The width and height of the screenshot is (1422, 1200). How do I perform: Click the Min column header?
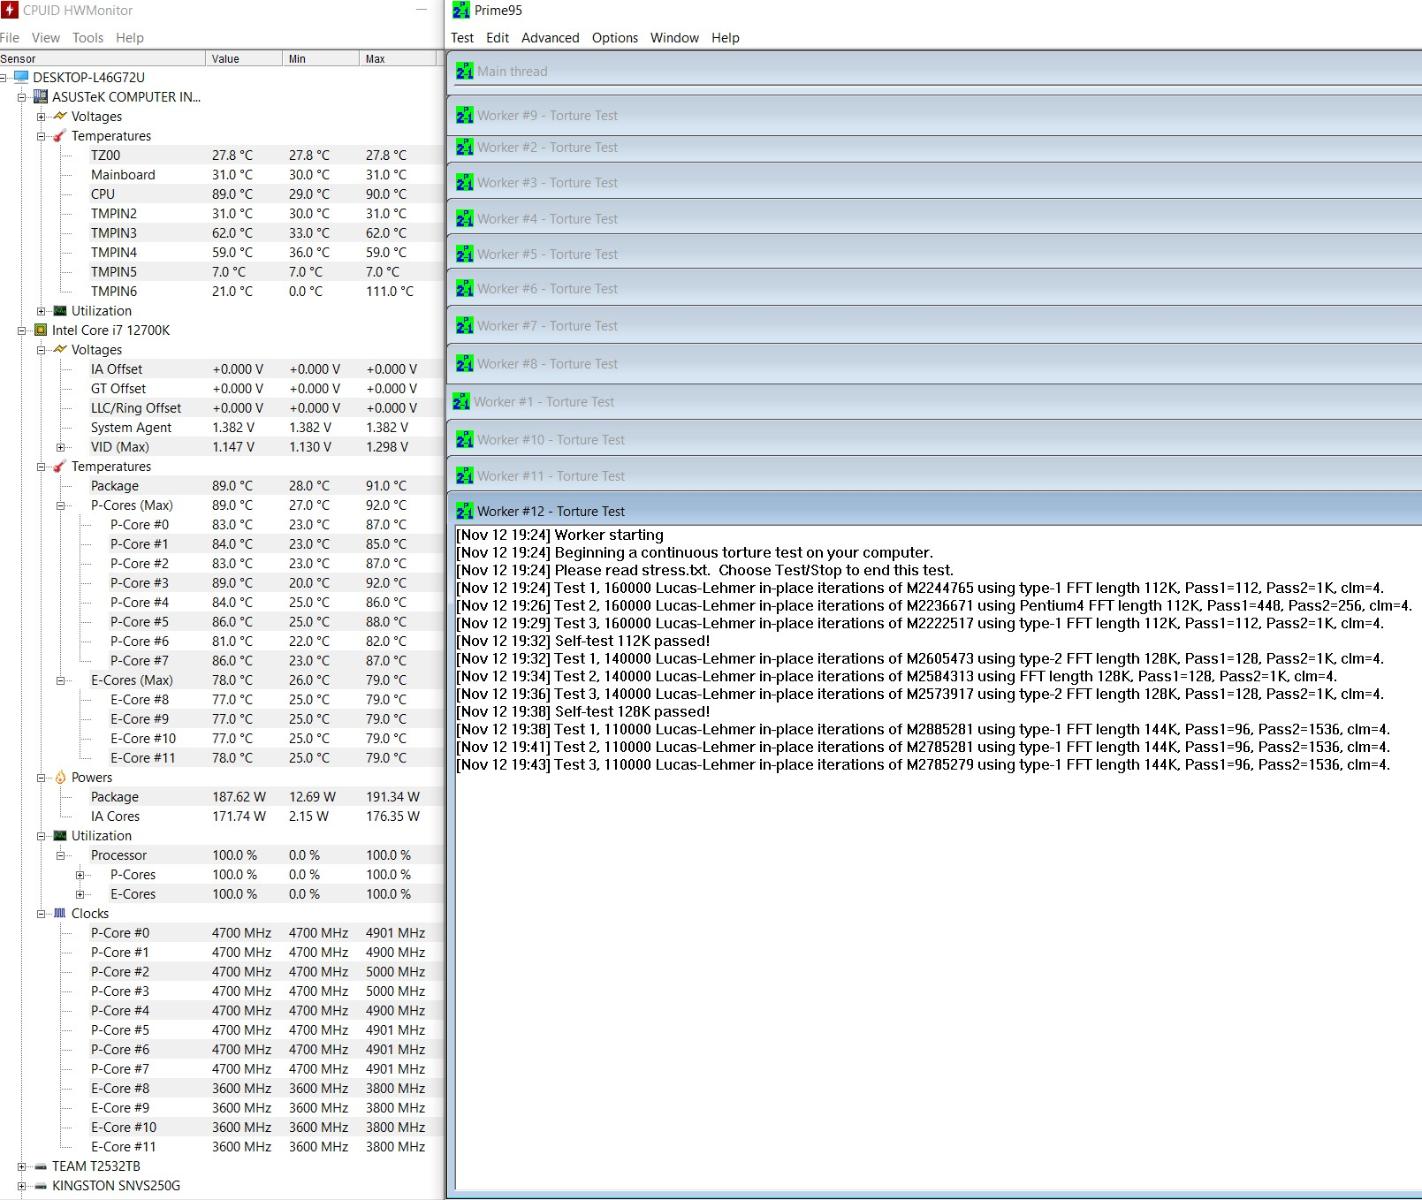coord(321,58)
